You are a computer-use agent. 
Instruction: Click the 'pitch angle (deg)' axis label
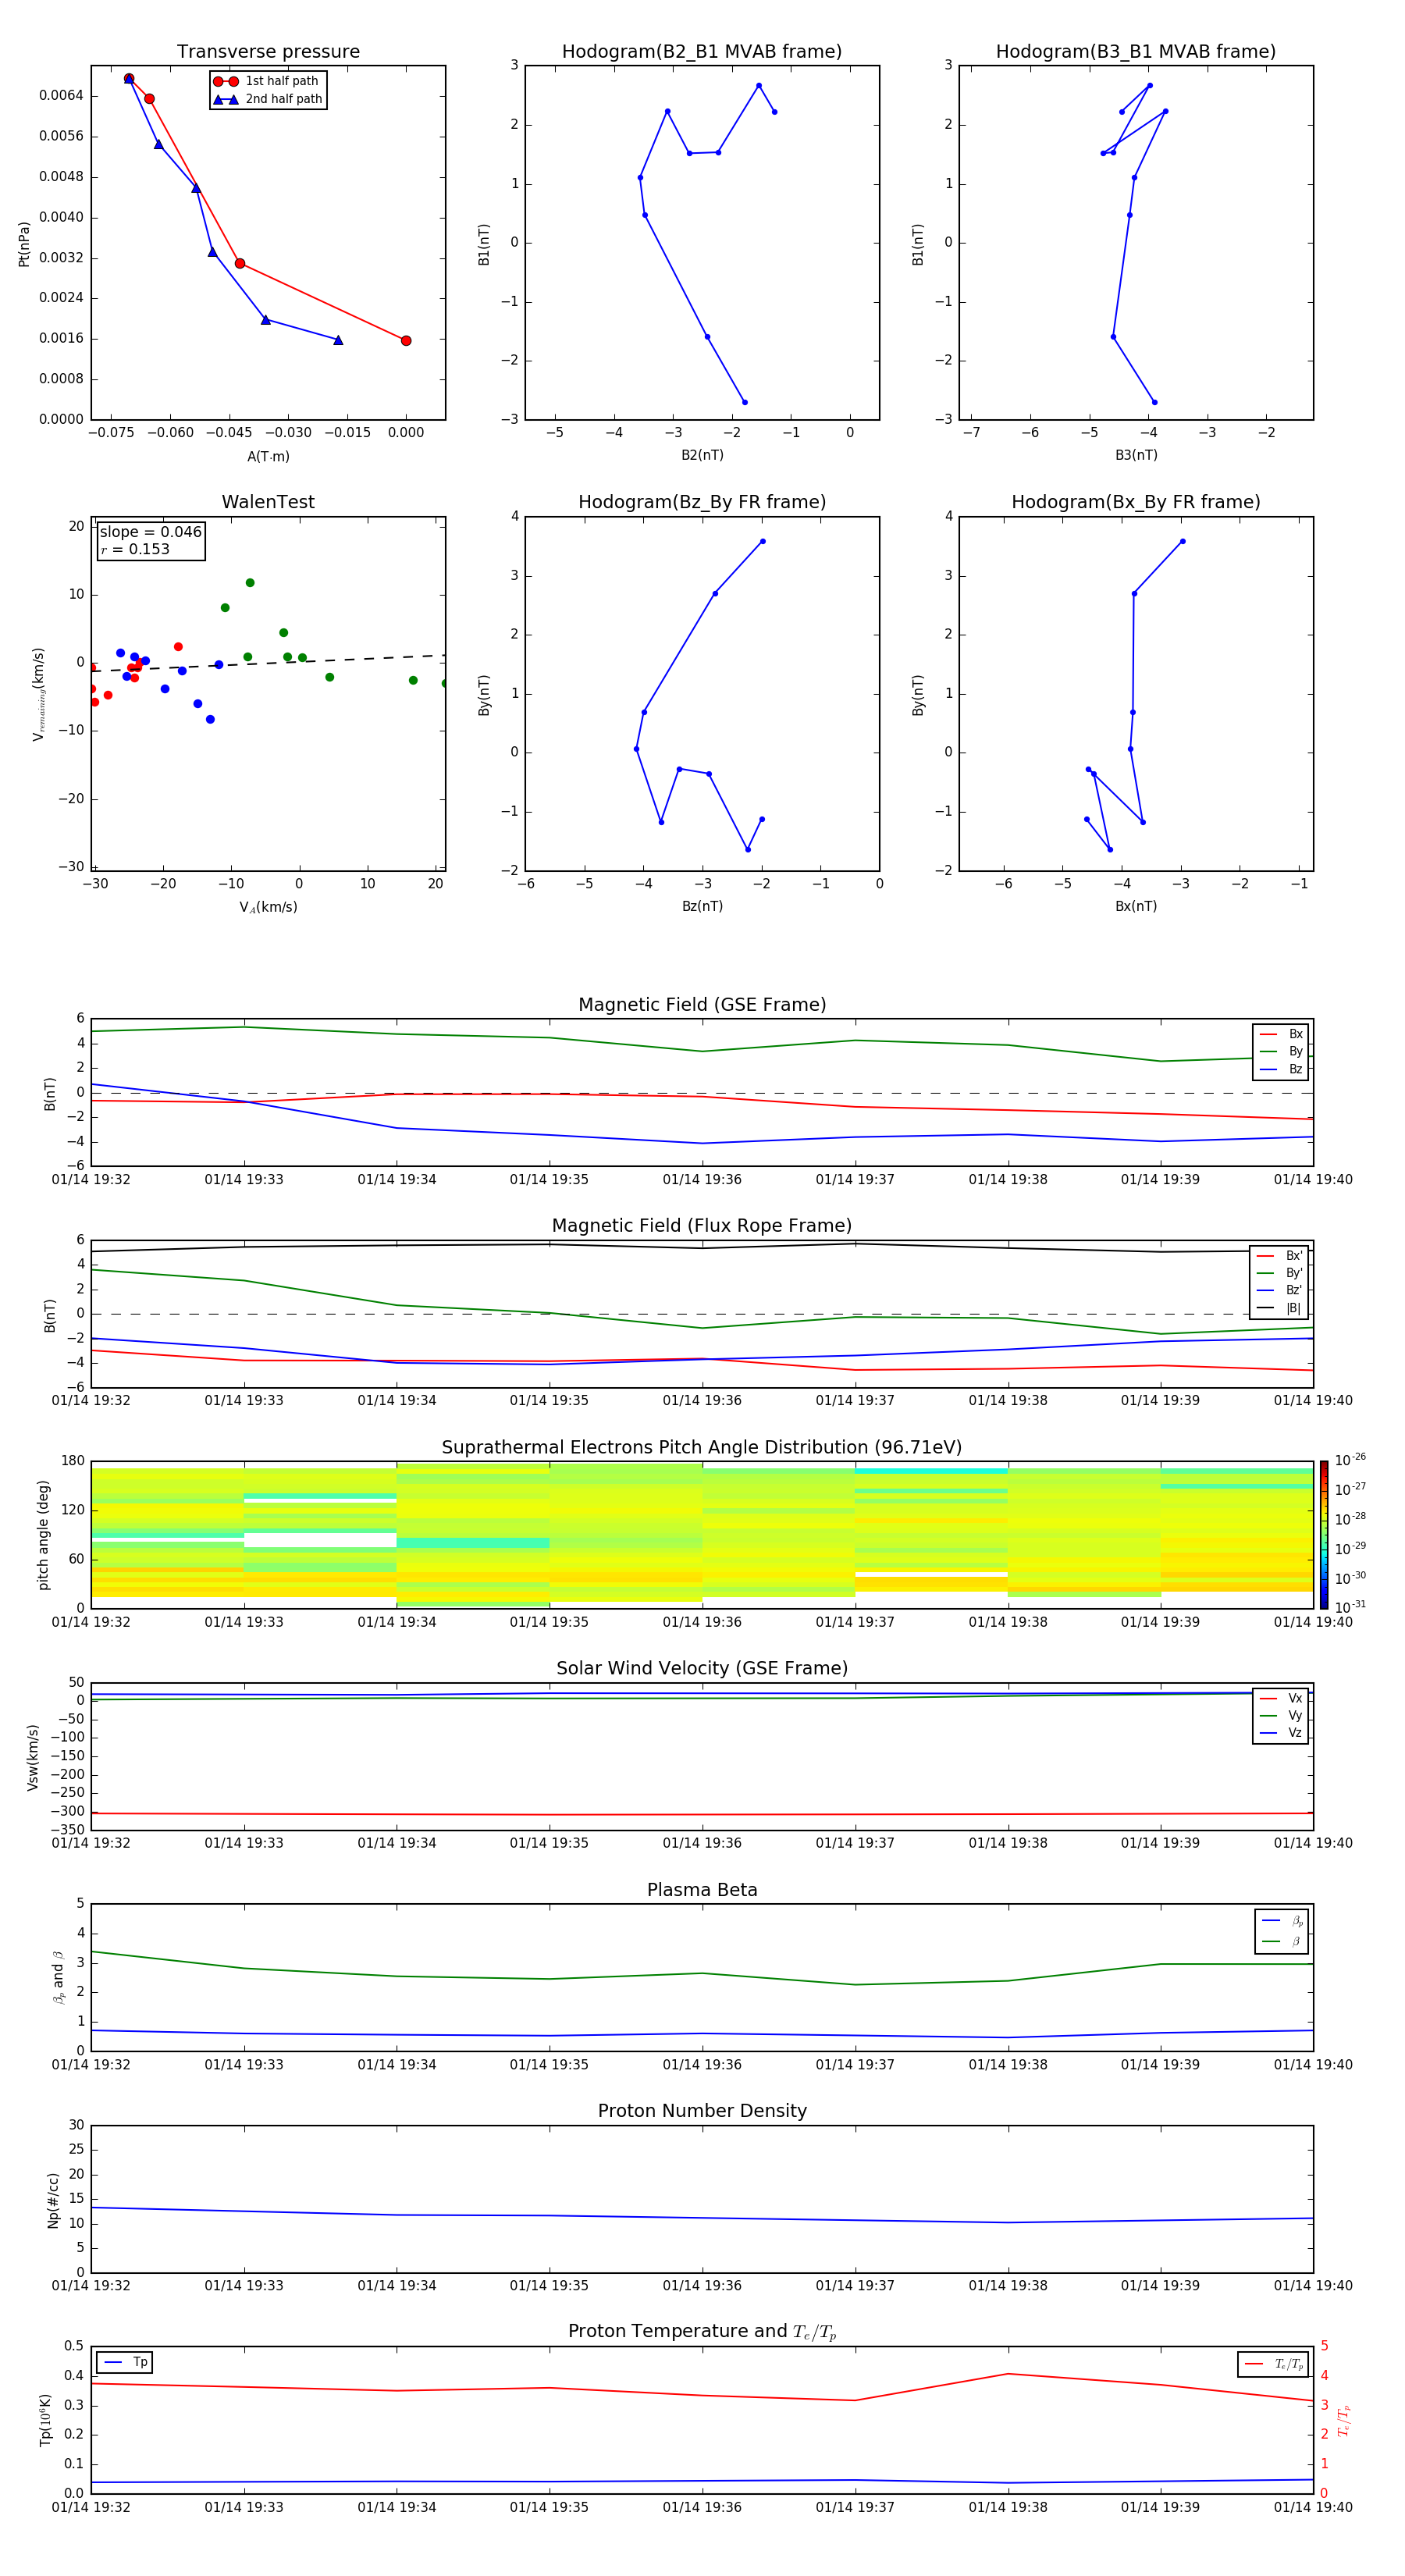click(43, 1535)
